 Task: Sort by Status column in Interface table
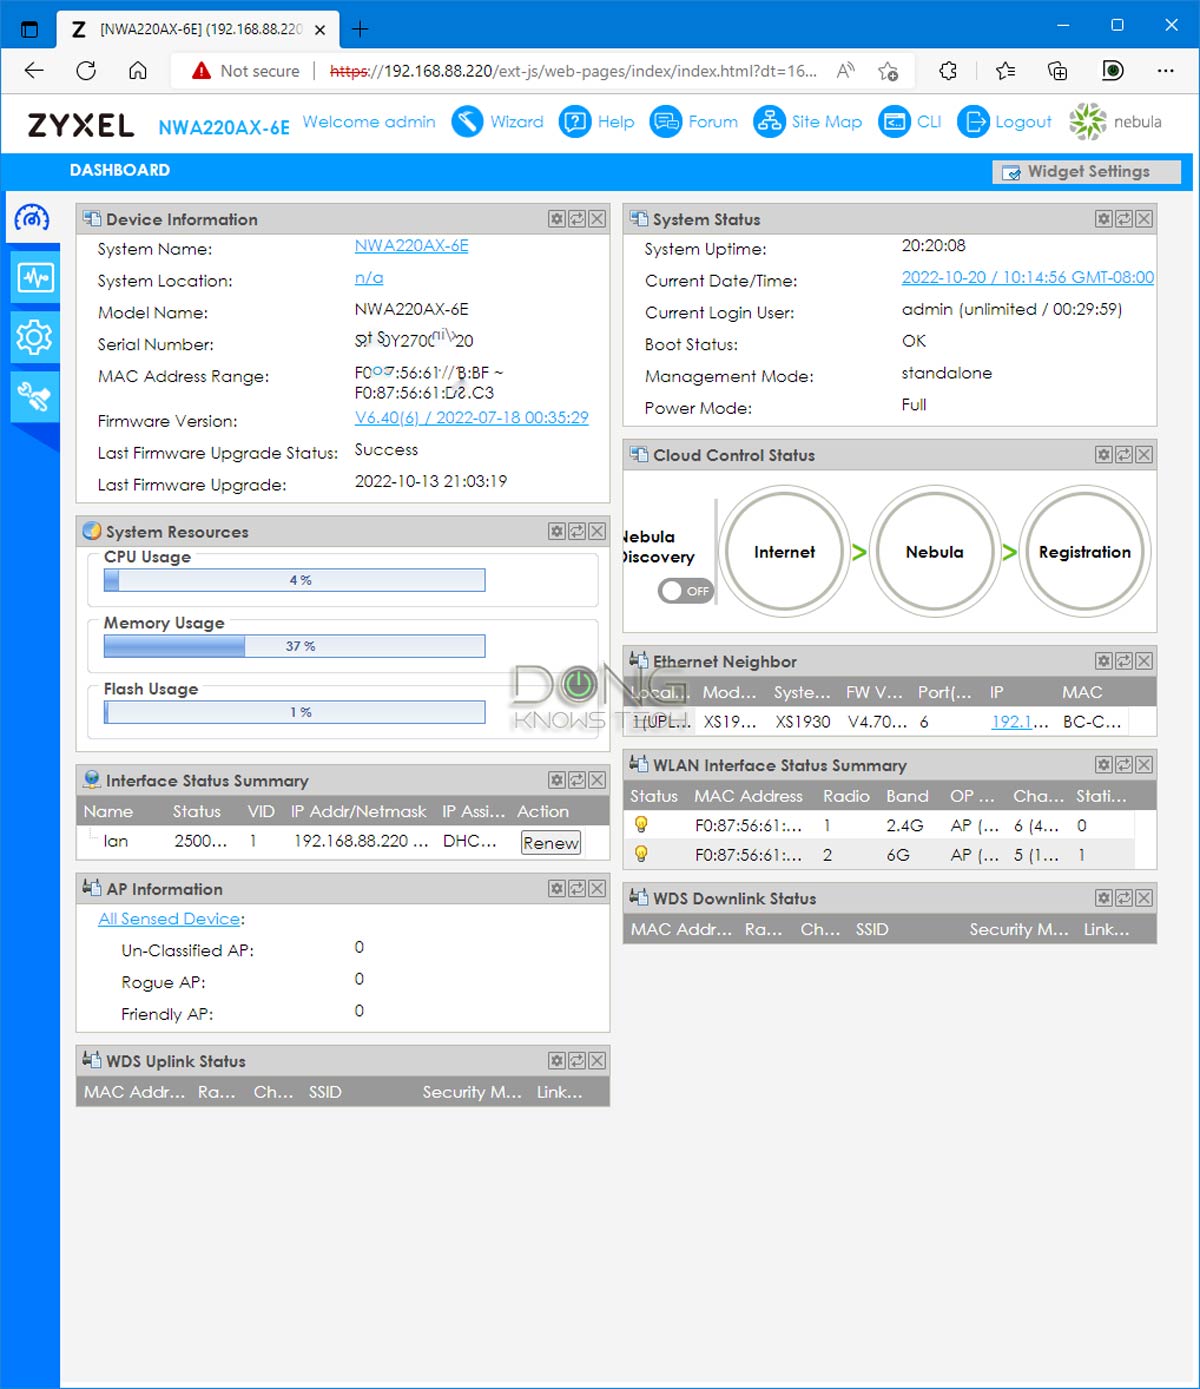pyautogui.click(x=197, y=812)
